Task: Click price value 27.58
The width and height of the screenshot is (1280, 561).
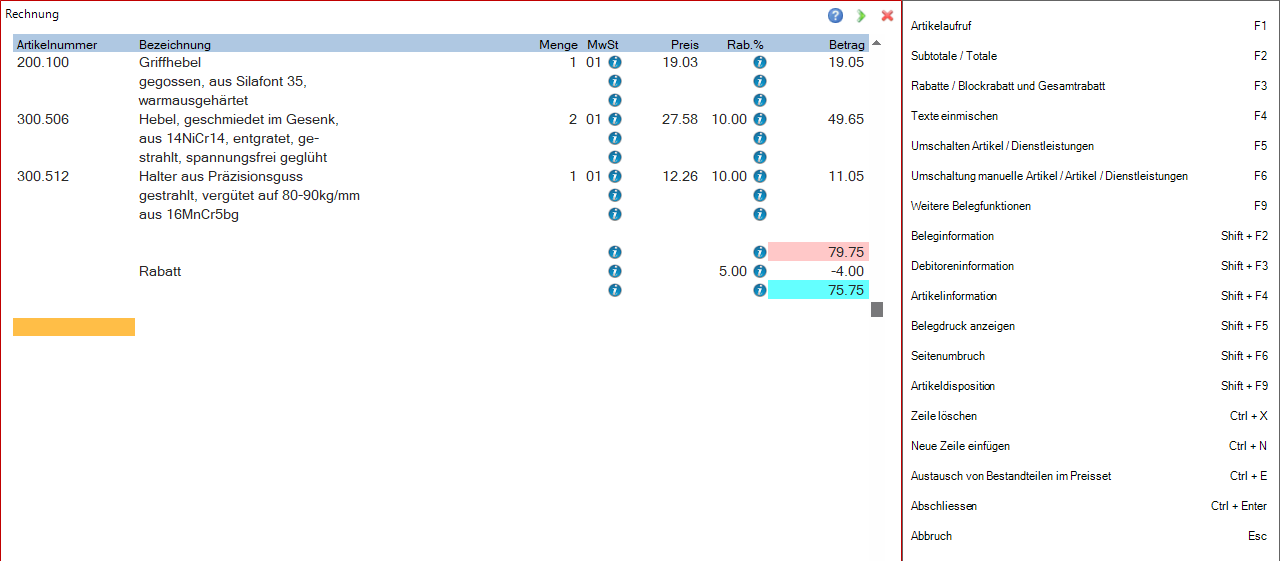Action: click(680, 119)
